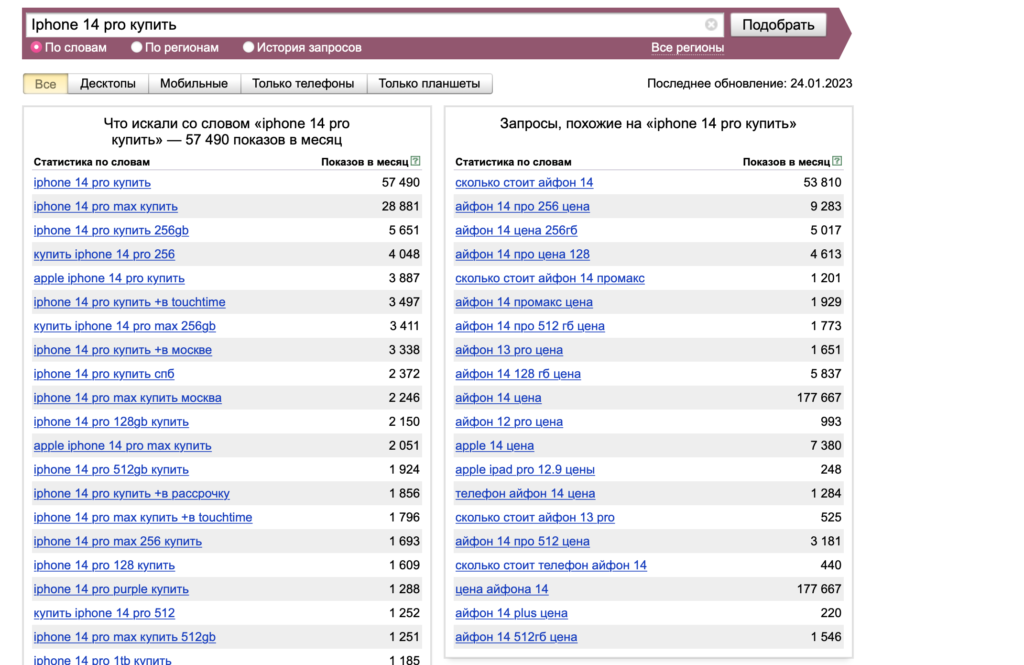The image size is (1024, 665).
Task: Open 'iphone 14 pro max купить 512gb' link
Action: click(125, 637)
